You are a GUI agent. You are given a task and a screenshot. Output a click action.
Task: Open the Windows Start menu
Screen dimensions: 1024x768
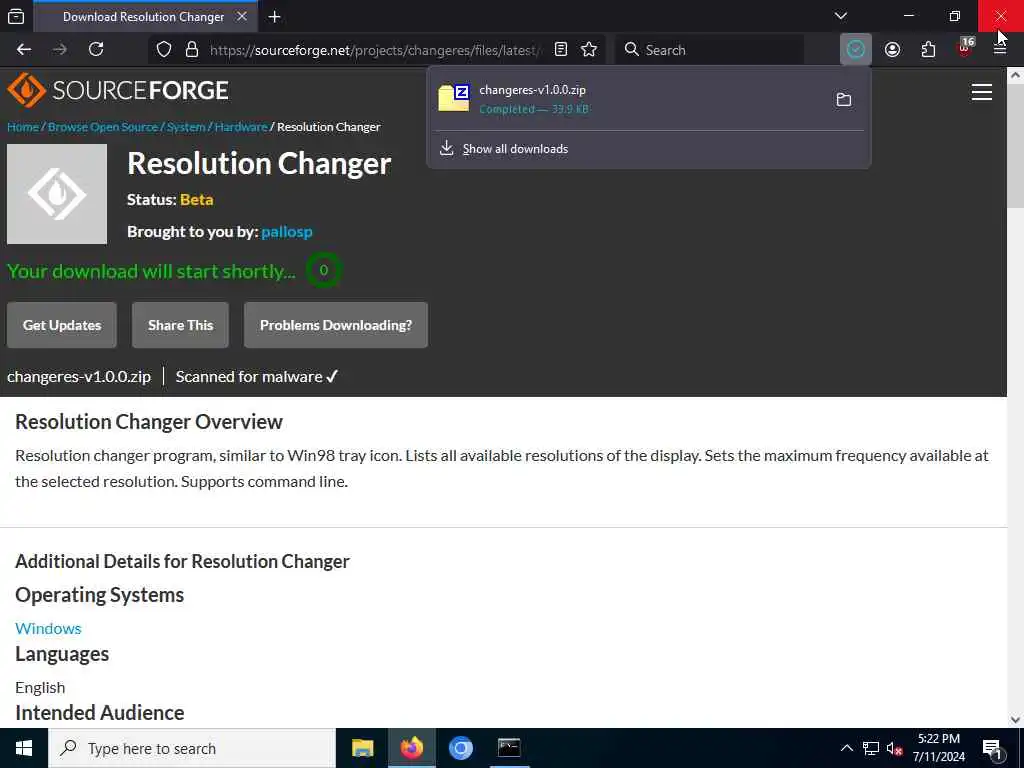pyautogui.click(x=24, y=748)
